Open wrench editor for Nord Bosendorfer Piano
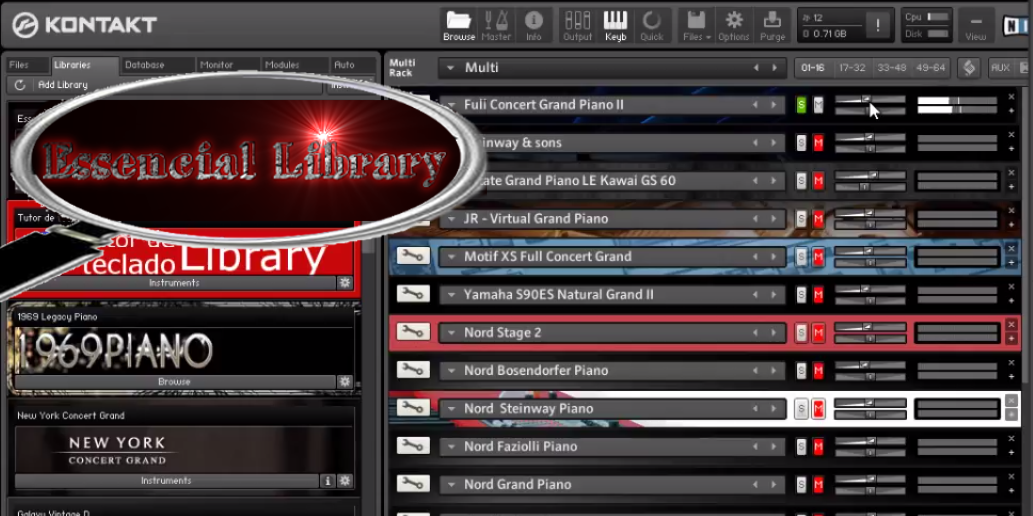 tap(413, 370)
